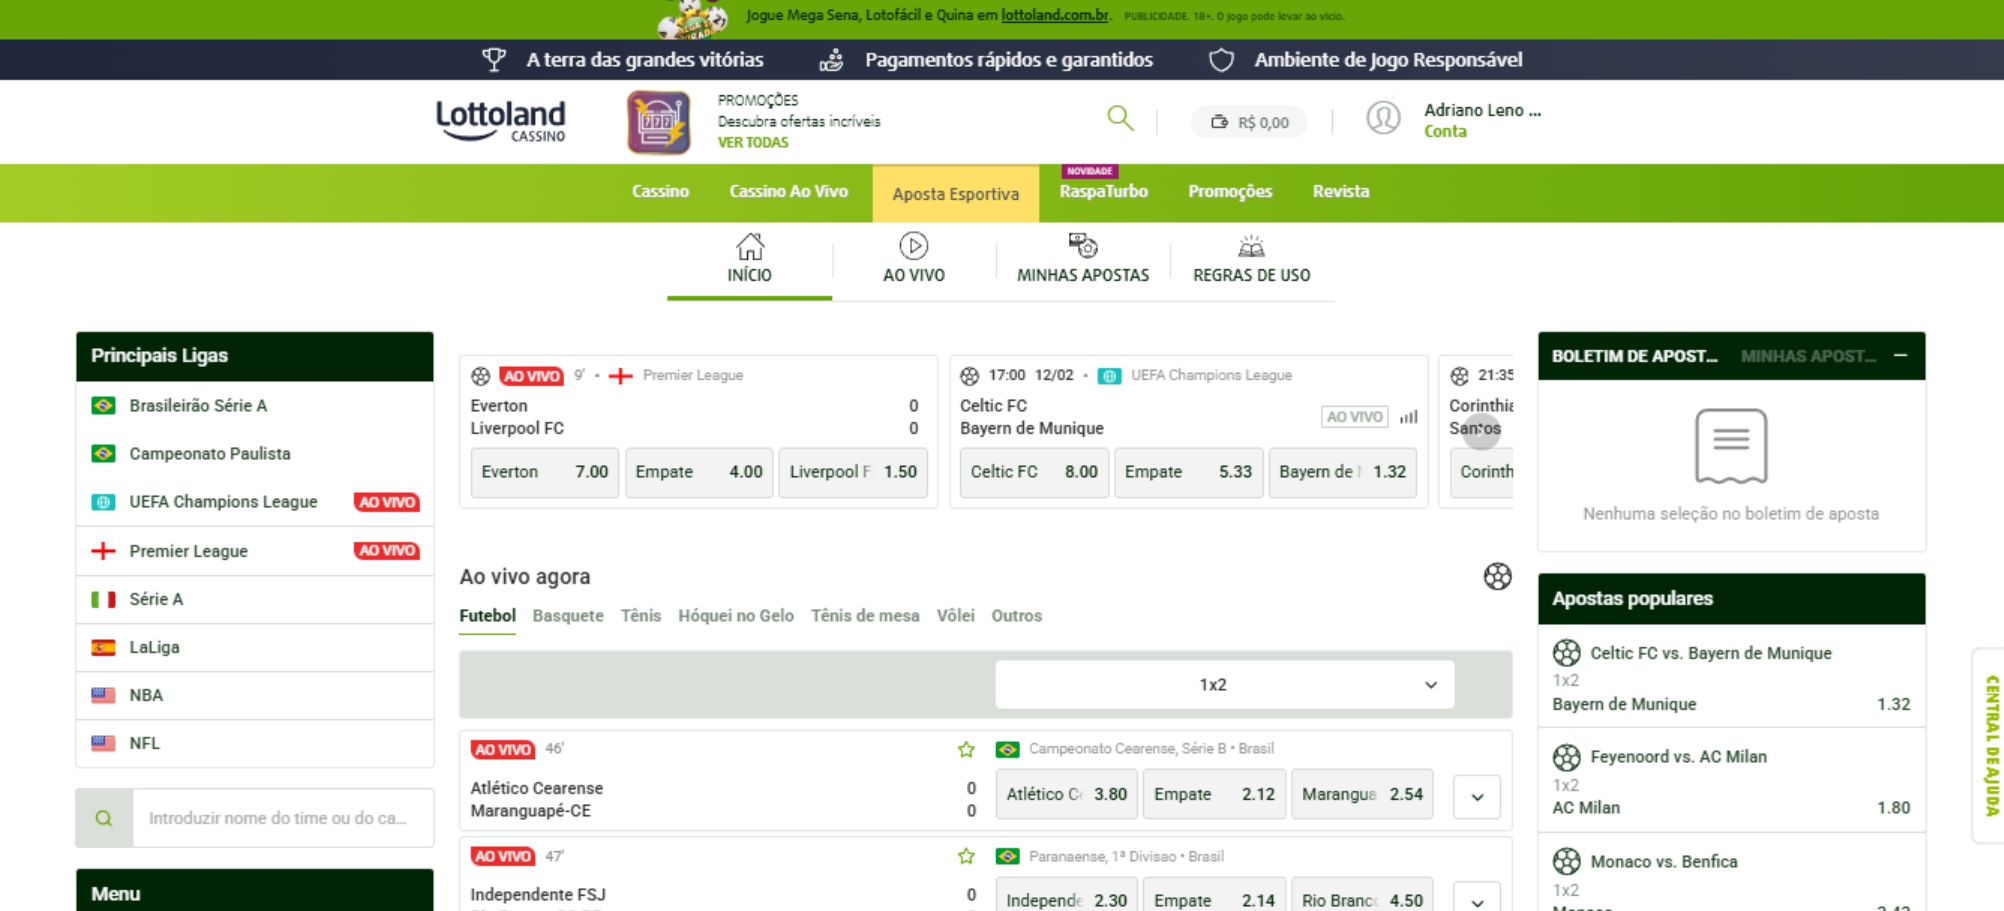Open VER TODAS promotions link

click(753, 142)
